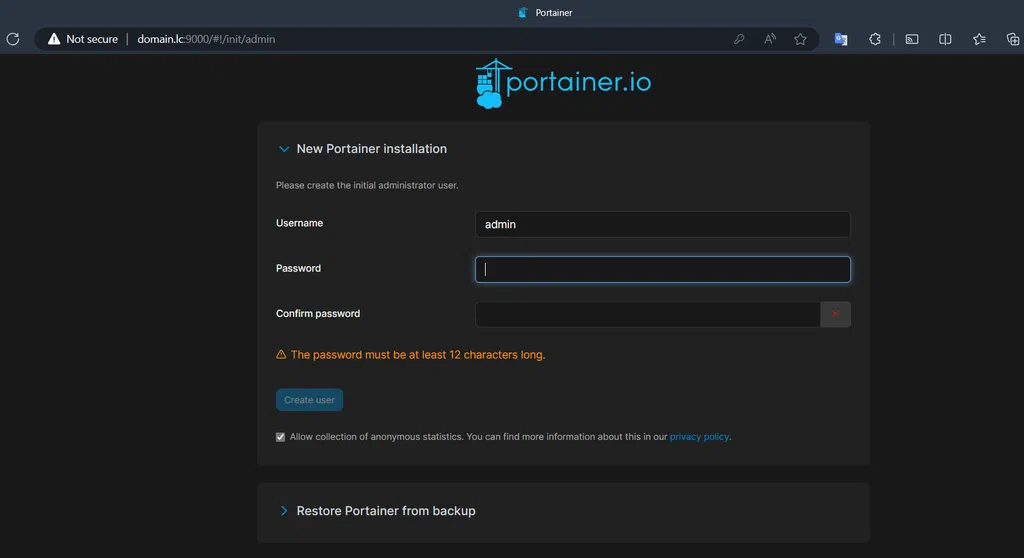
Task: Open the split screen icon
Action: pos(945,39)
